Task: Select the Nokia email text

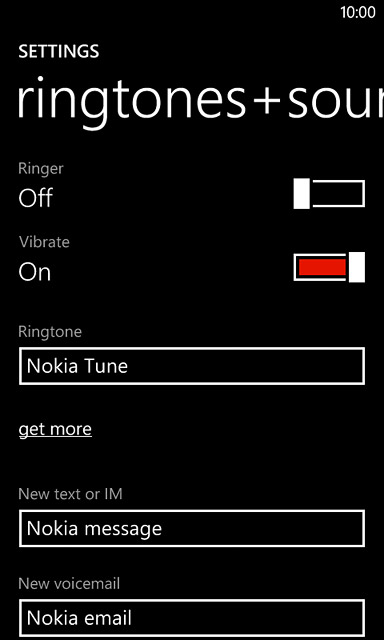Action: click(79, 618)
